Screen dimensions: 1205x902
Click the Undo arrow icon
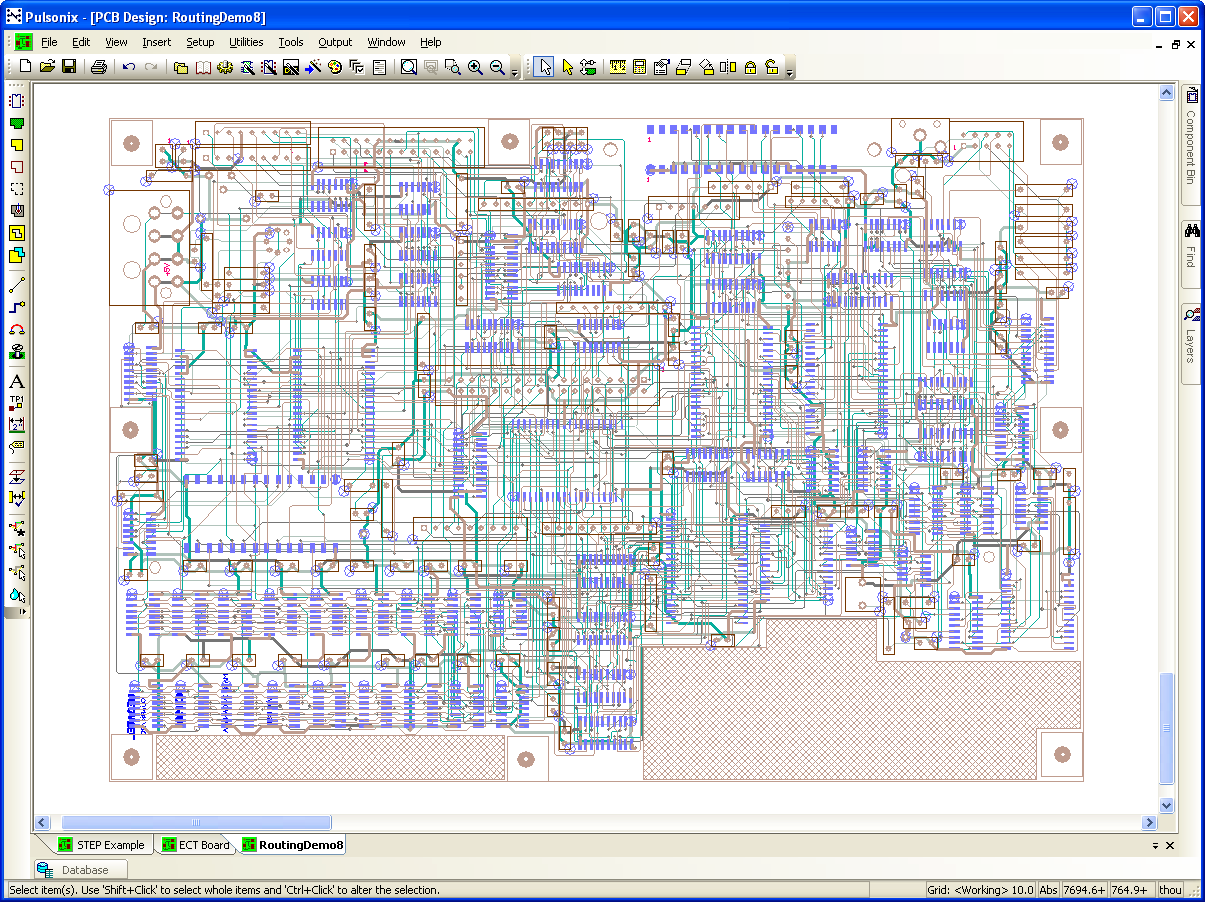click(129, 67)
